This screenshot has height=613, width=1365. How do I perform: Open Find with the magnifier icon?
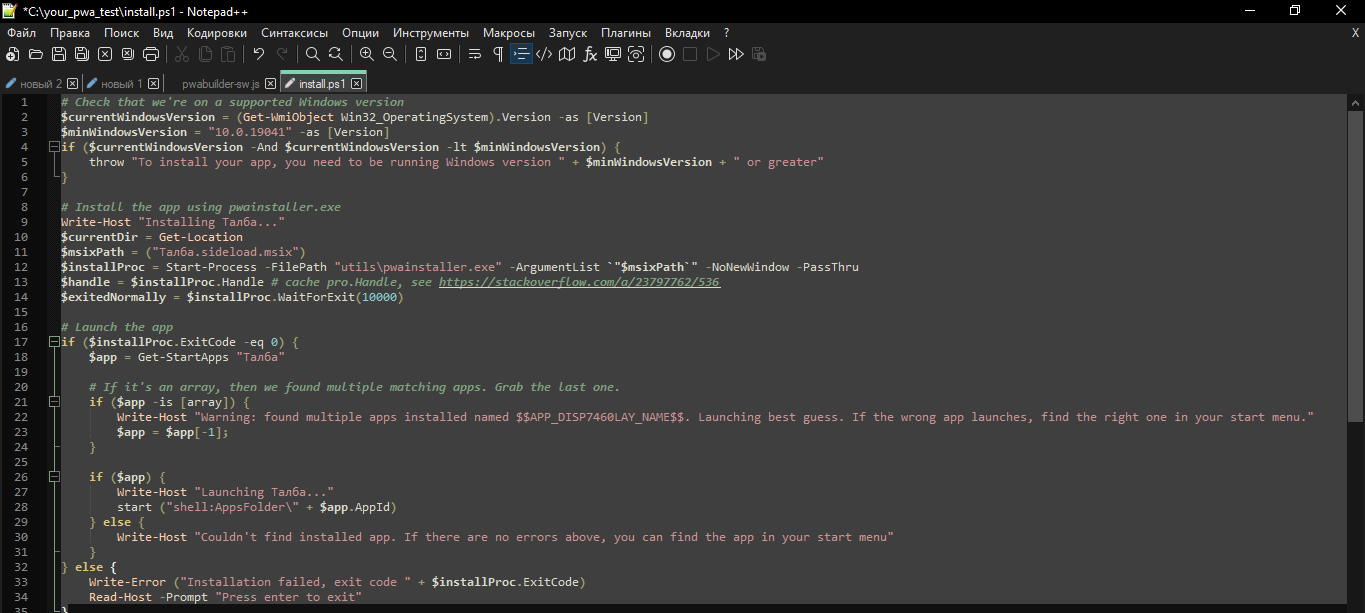coord(313,54)
